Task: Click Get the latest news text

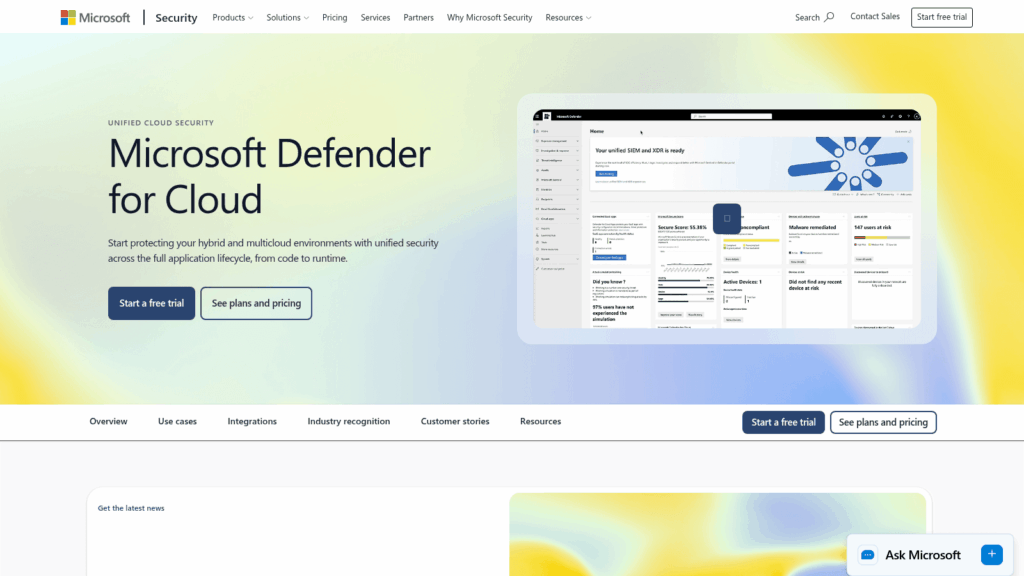Action: [x=131, y=508]
